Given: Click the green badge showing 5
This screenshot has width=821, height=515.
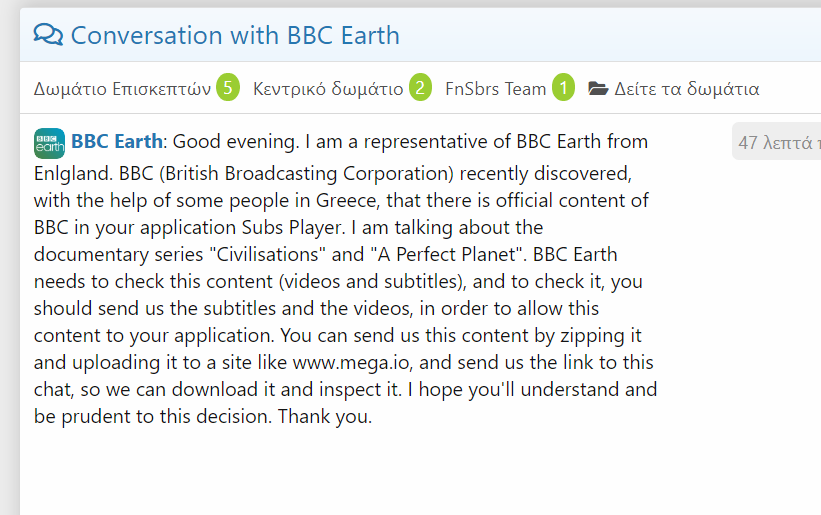Looking at the screenshot, I should (228, 88).
